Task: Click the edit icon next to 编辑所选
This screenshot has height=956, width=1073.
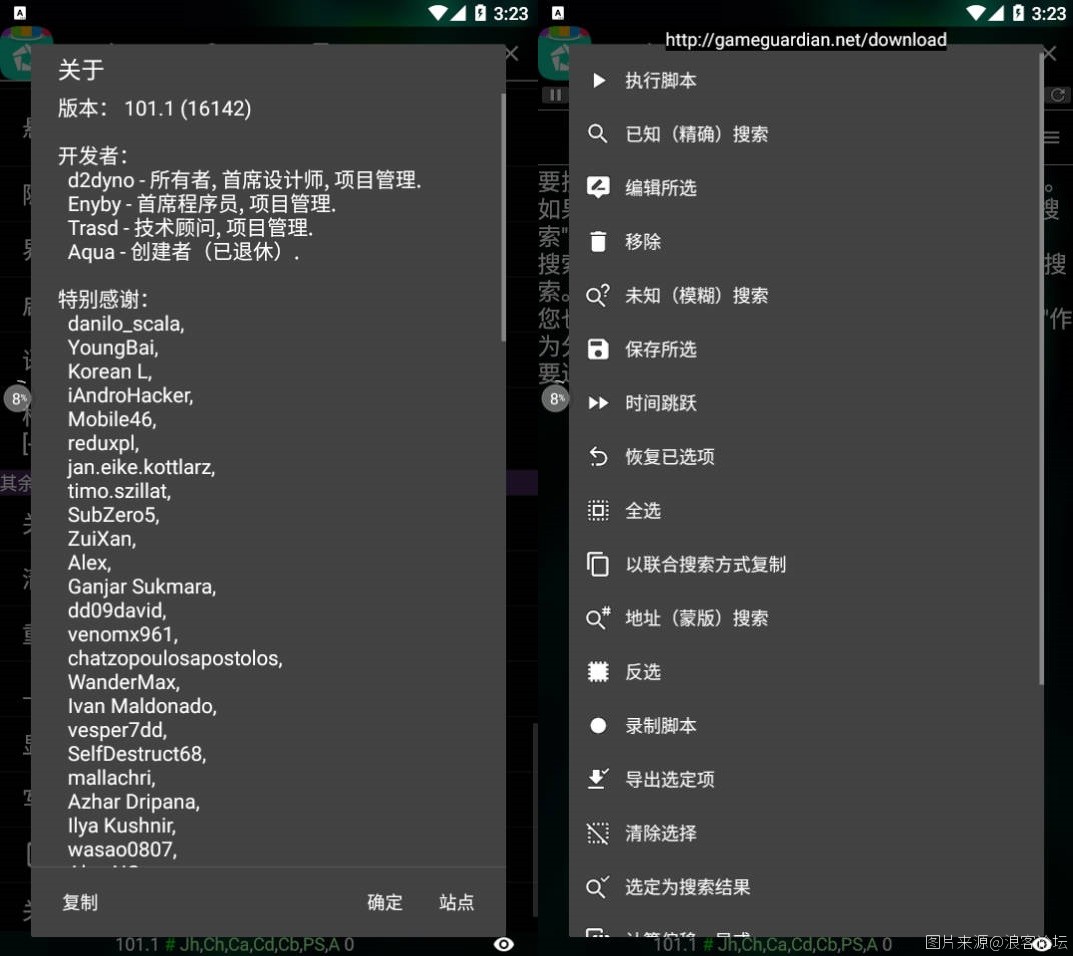Action: point(598,188)
